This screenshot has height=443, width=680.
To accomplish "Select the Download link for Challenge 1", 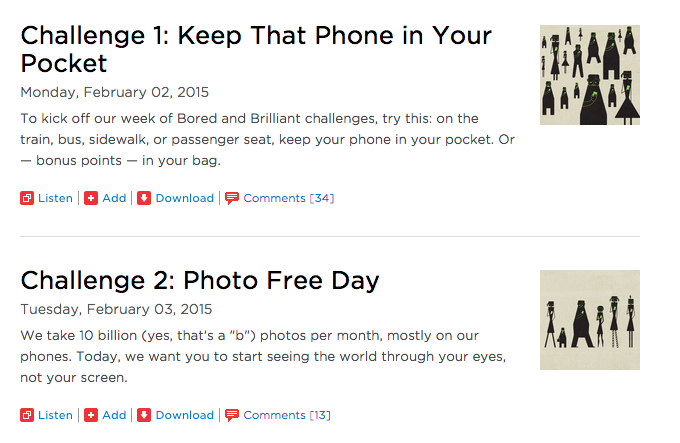I will (x=185, y=198).
